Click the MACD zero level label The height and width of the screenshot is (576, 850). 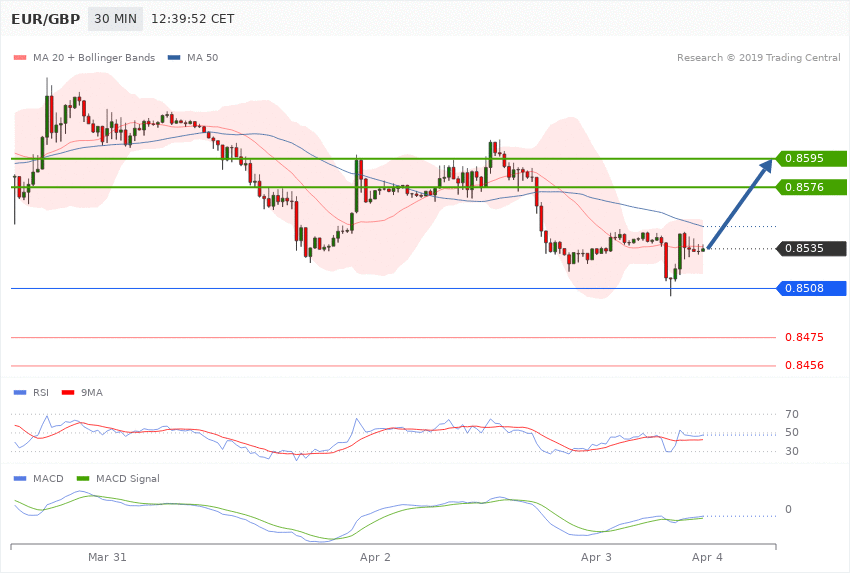tap(788, 509)
